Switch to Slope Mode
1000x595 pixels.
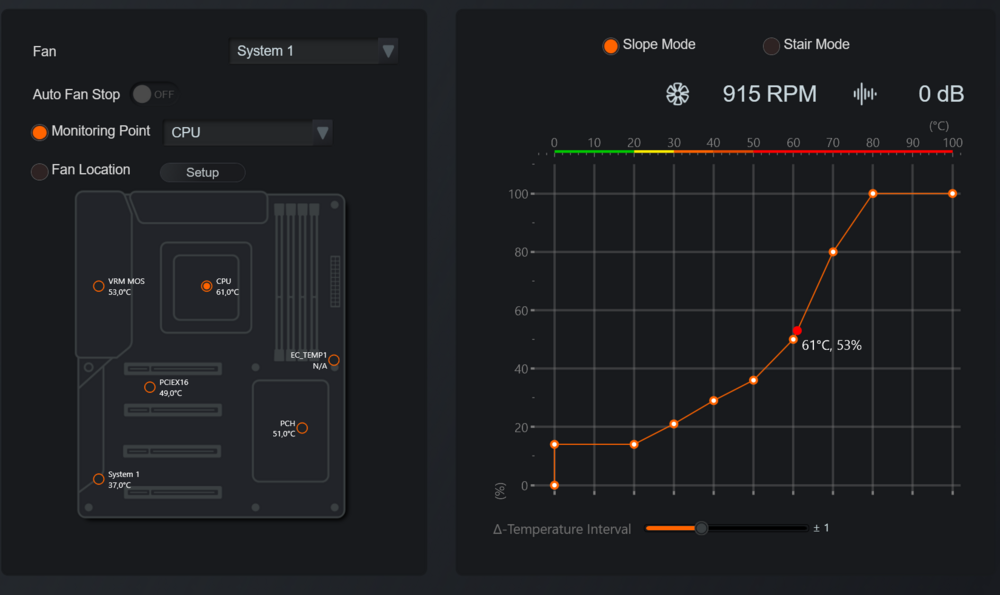coord(610,46)
